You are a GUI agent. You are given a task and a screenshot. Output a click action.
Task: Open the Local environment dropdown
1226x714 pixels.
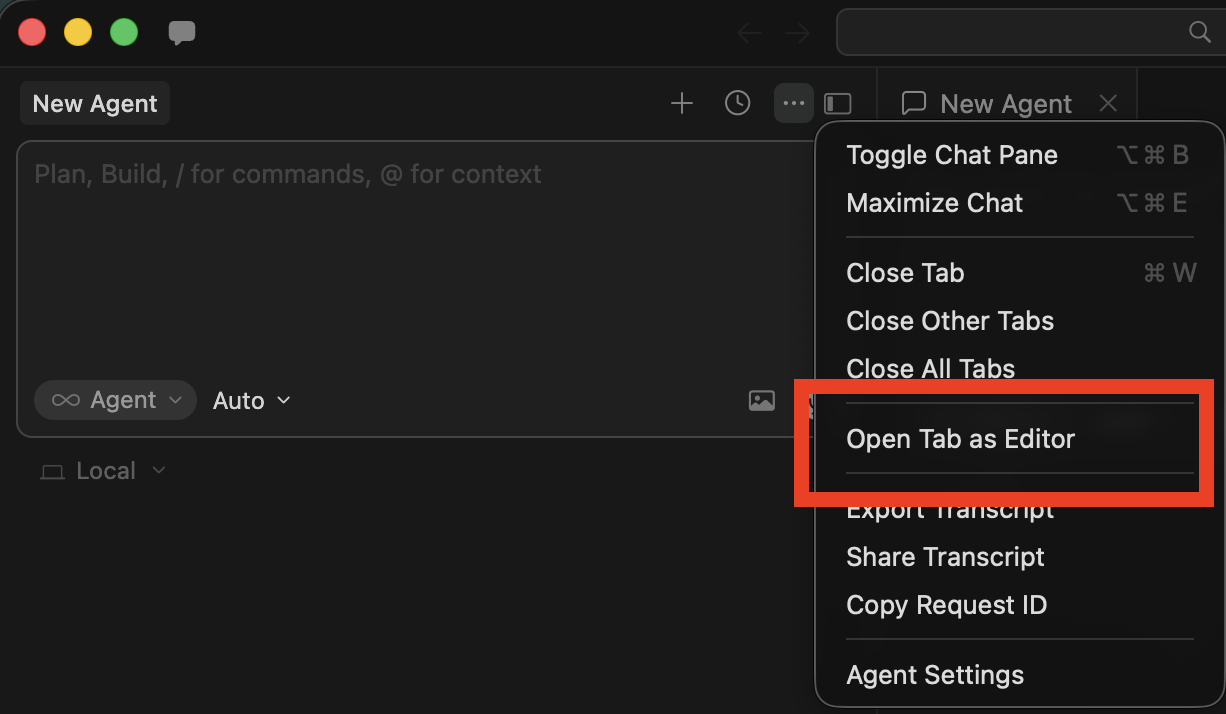[x=102, y=470]
